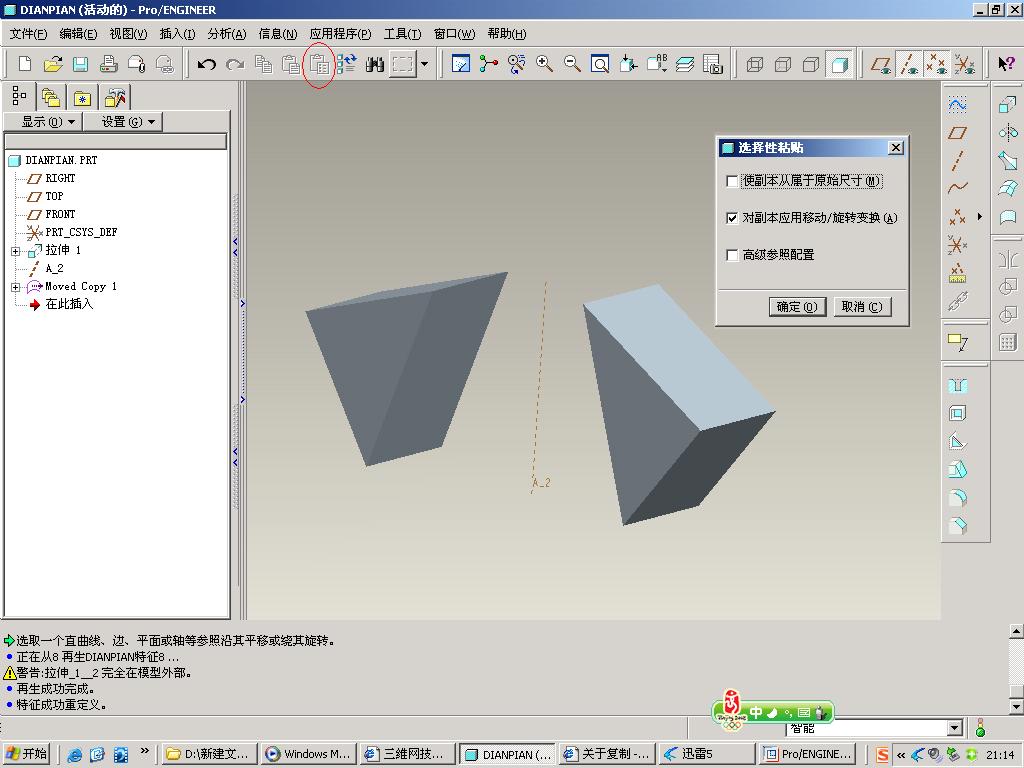Click the datum plane tool
This screenshot has height=768, width=1024.
click(957, 133)
